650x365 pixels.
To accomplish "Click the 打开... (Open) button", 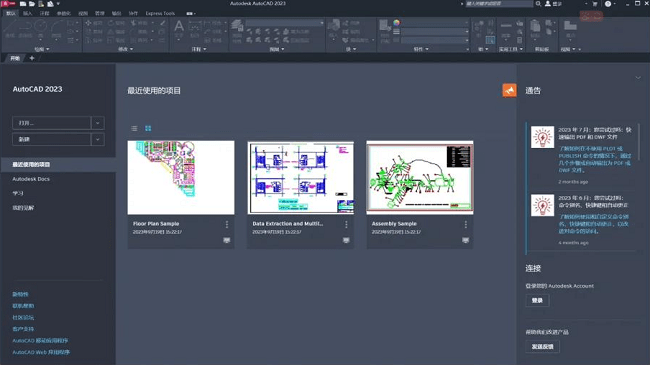I will 52,123.
